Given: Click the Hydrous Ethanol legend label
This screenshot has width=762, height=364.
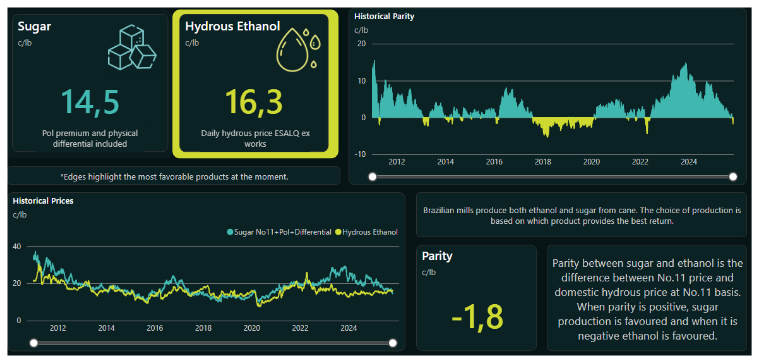Looking at the screenshot, I should click(370, 232).
